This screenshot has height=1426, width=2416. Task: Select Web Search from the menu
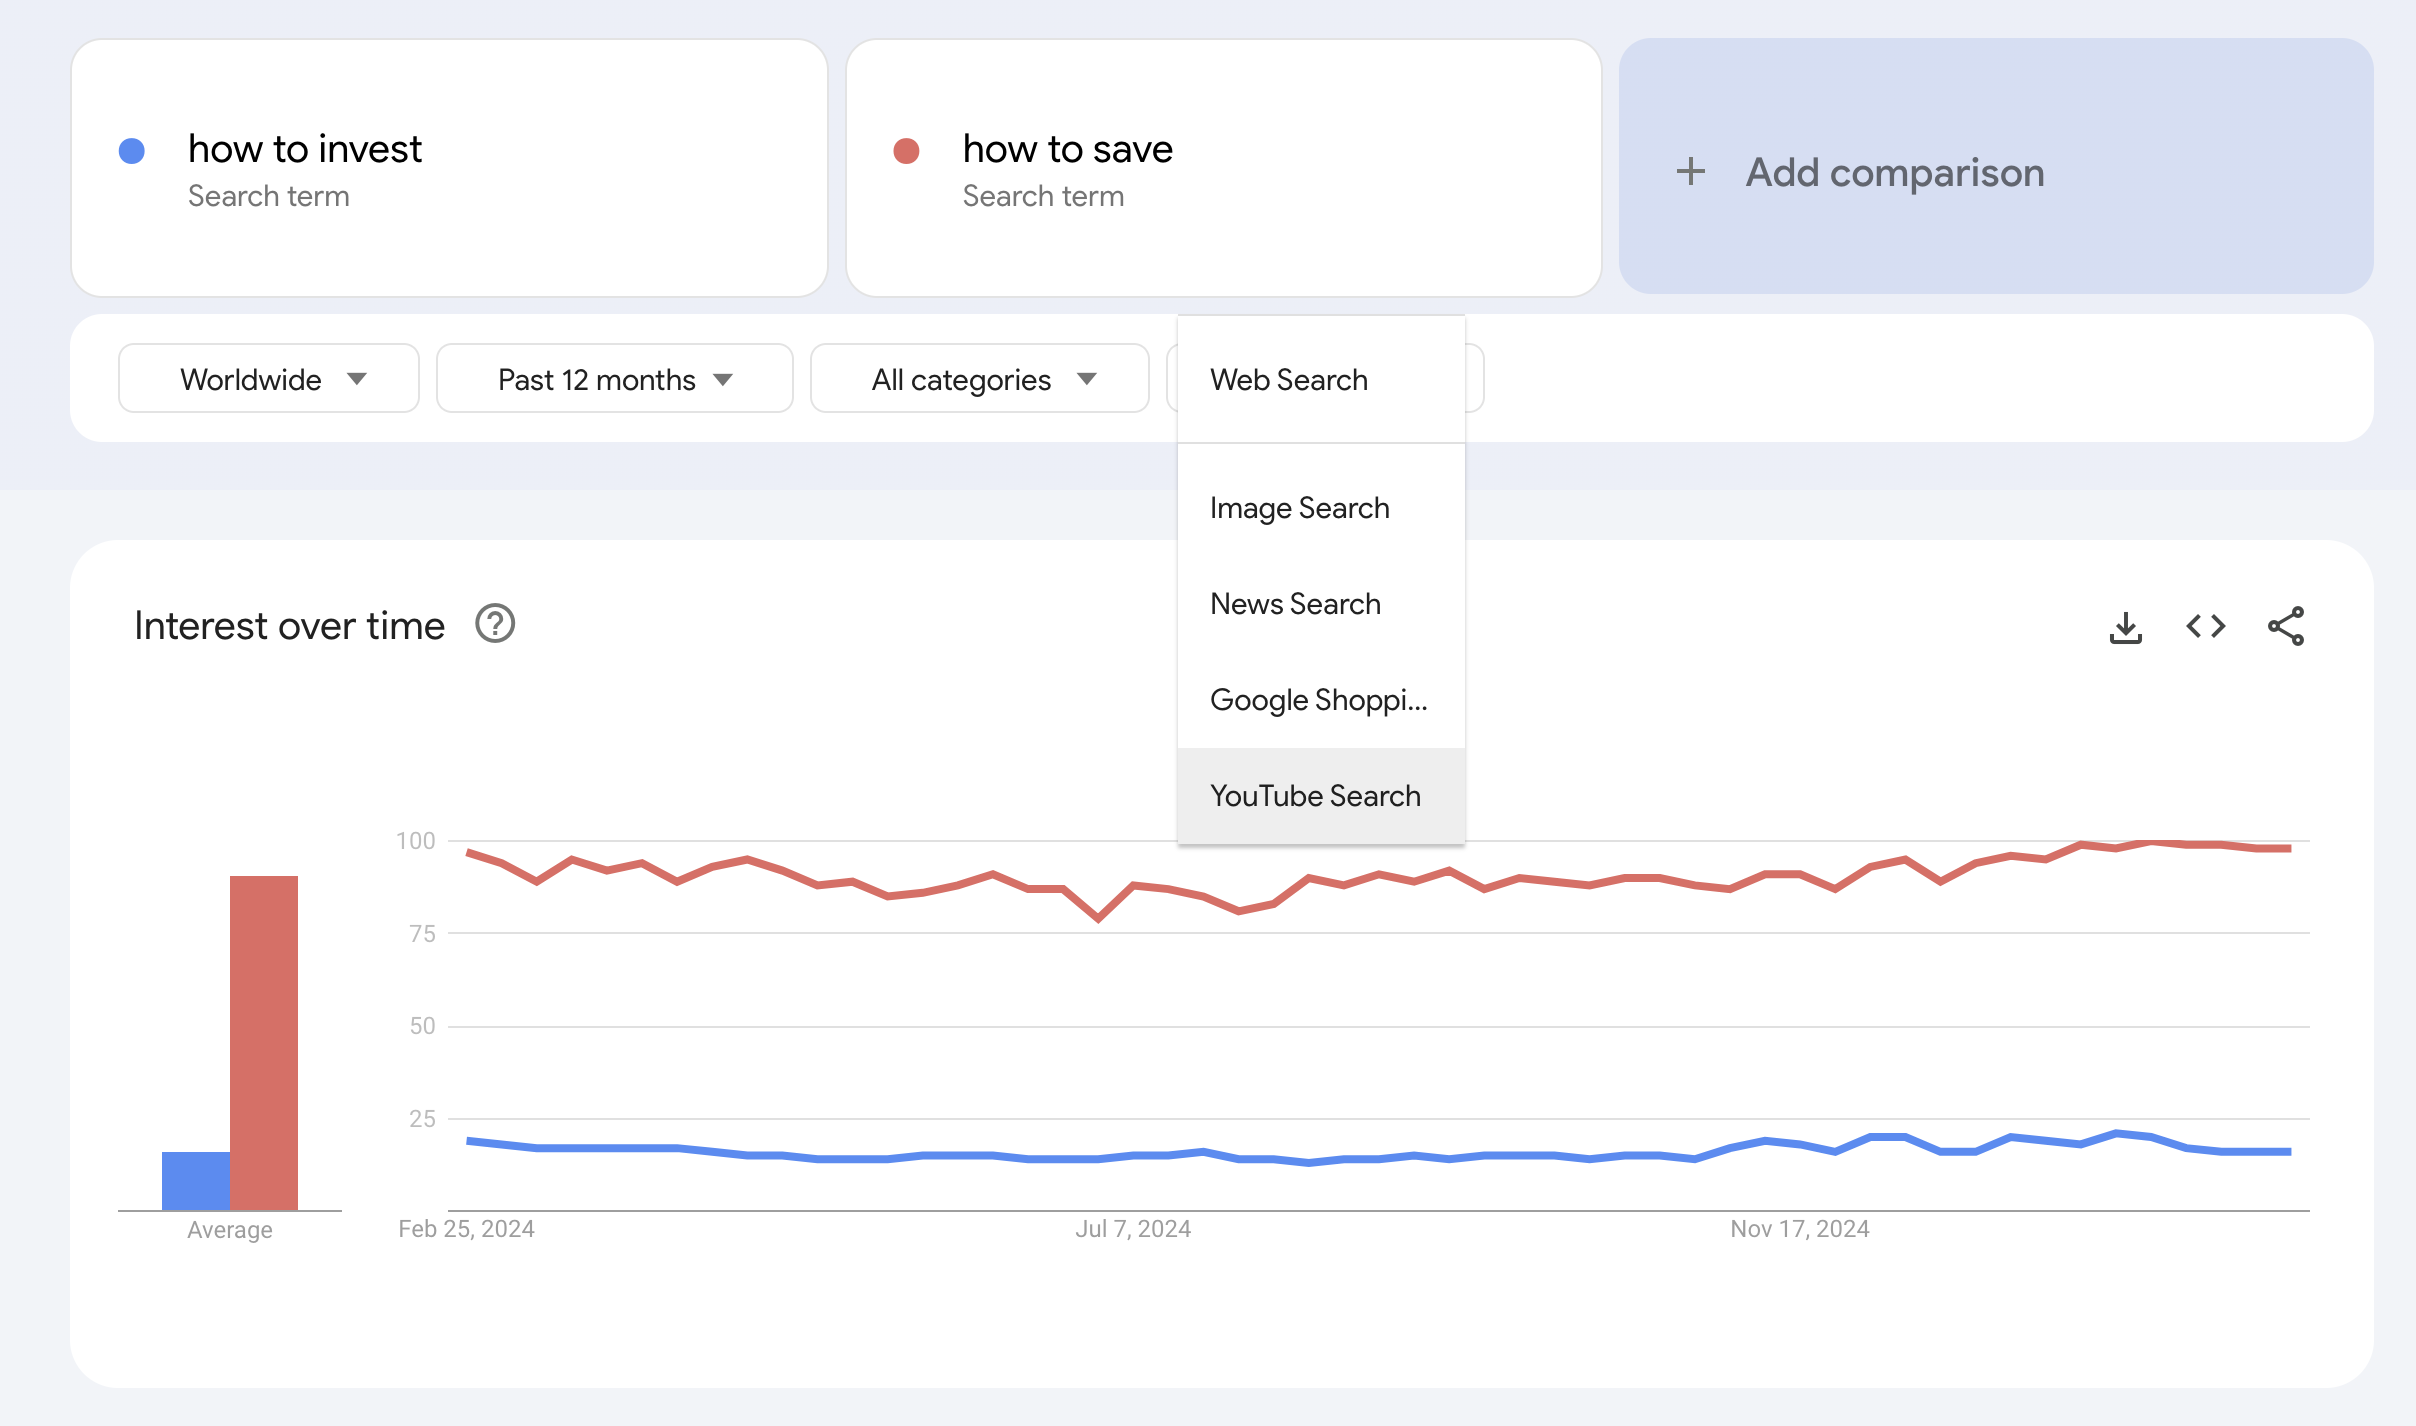point(1289,380)
